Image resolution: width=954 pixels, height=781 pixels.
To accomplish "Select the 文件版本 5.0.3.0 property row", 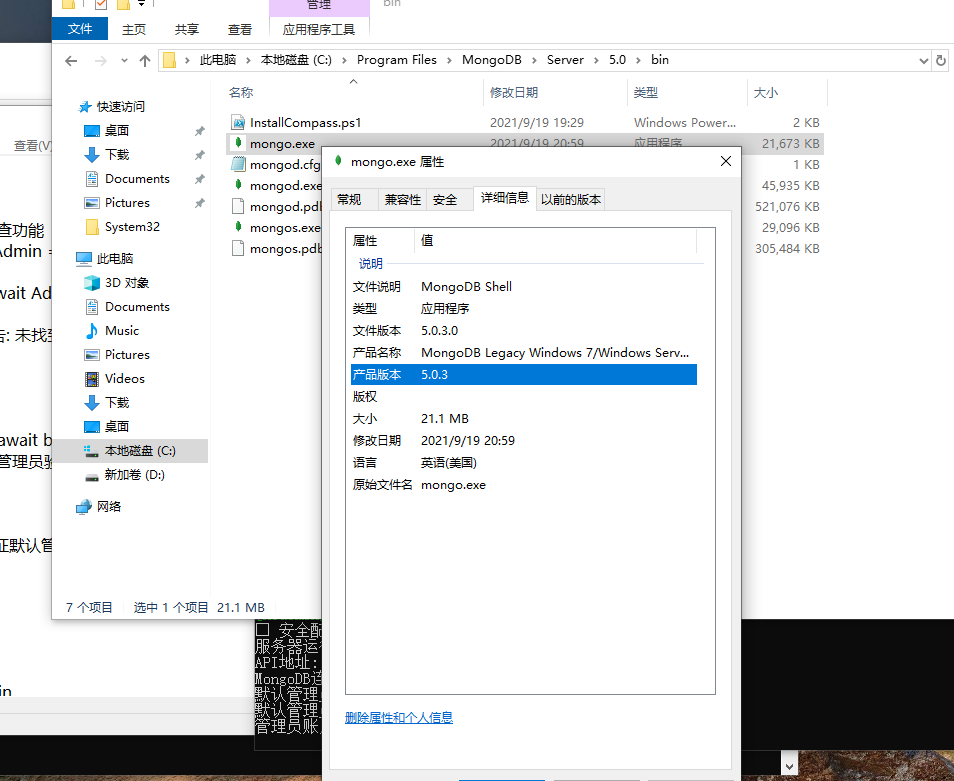I will click(524, 331).
